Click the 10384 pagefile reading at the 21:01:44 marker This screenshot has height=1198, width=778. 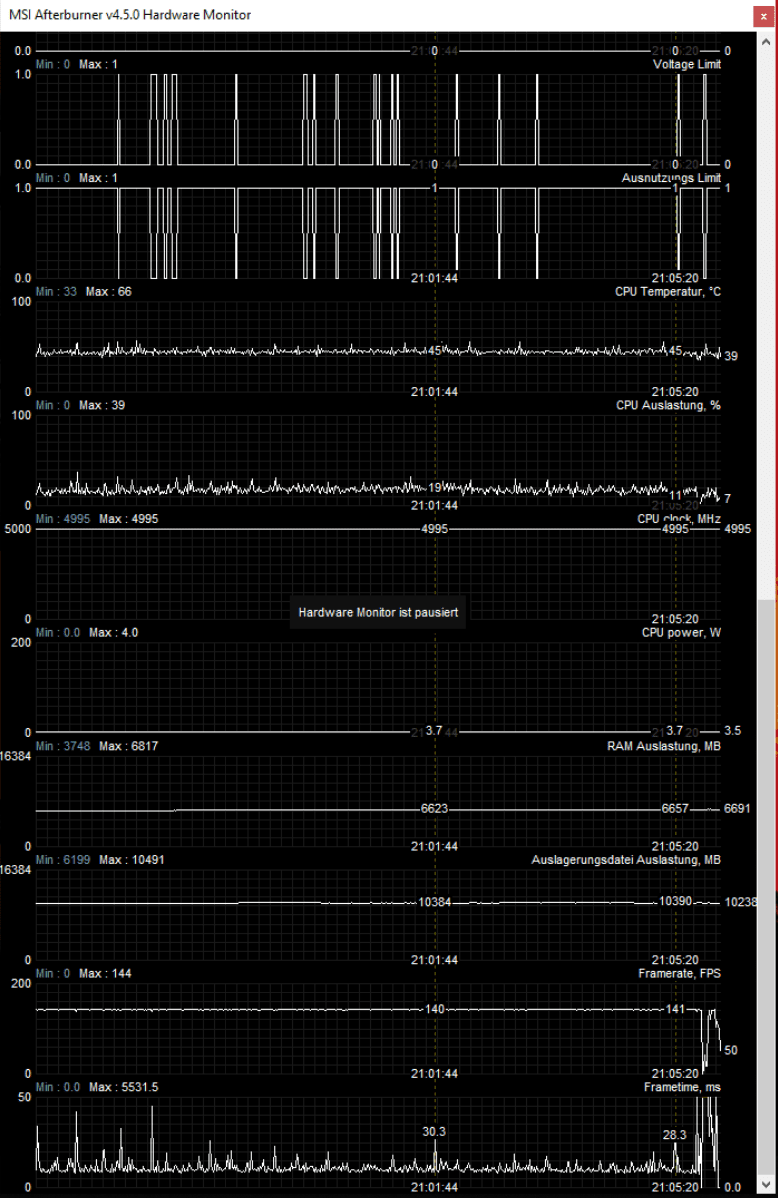pyautogui.click(x=434, y=902)
